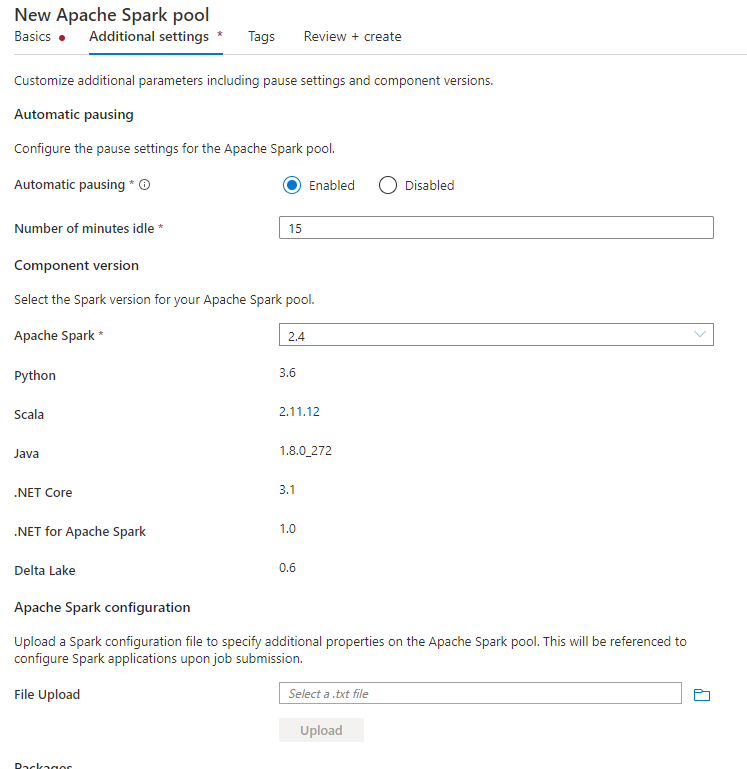Screen dimensions: 747x769
Task: Open the folder browse icon for File Upload
Action: pyautogui.click(x=701, y=694)
